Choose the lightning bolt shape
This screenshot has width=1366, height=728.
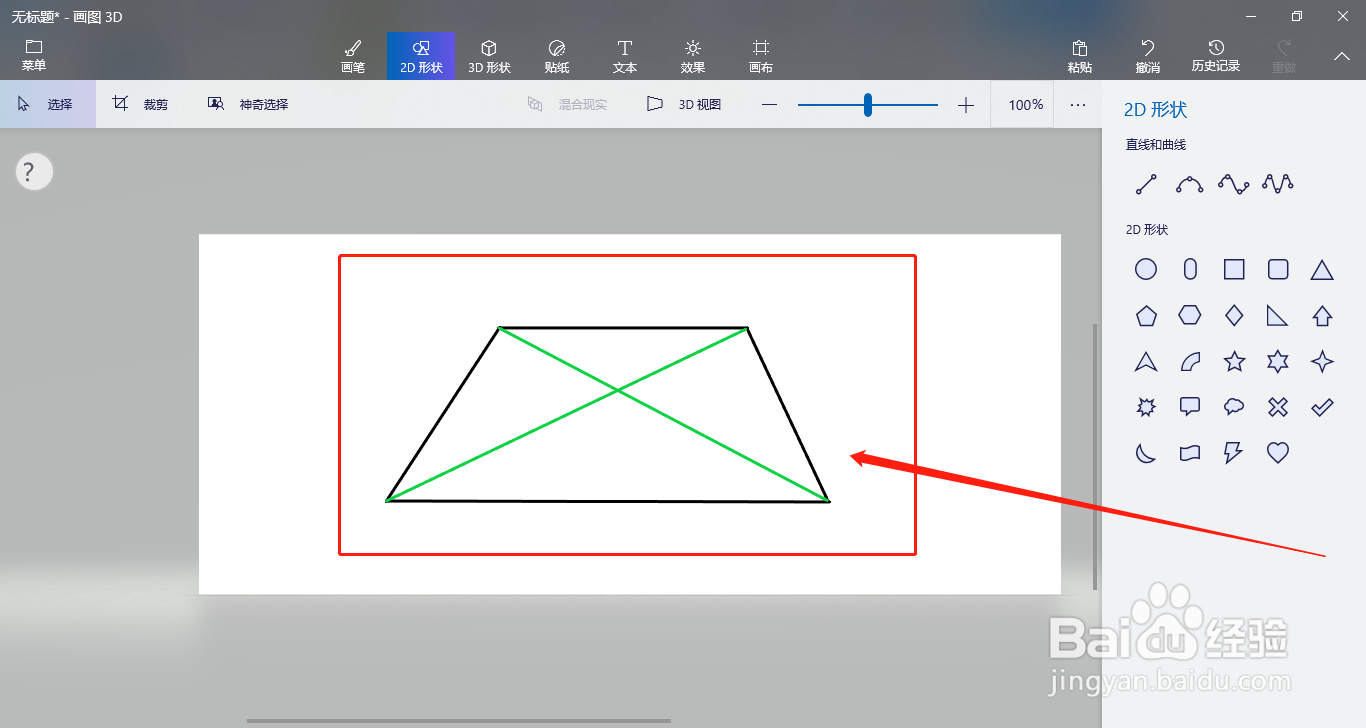click(x=1234, y=453)
